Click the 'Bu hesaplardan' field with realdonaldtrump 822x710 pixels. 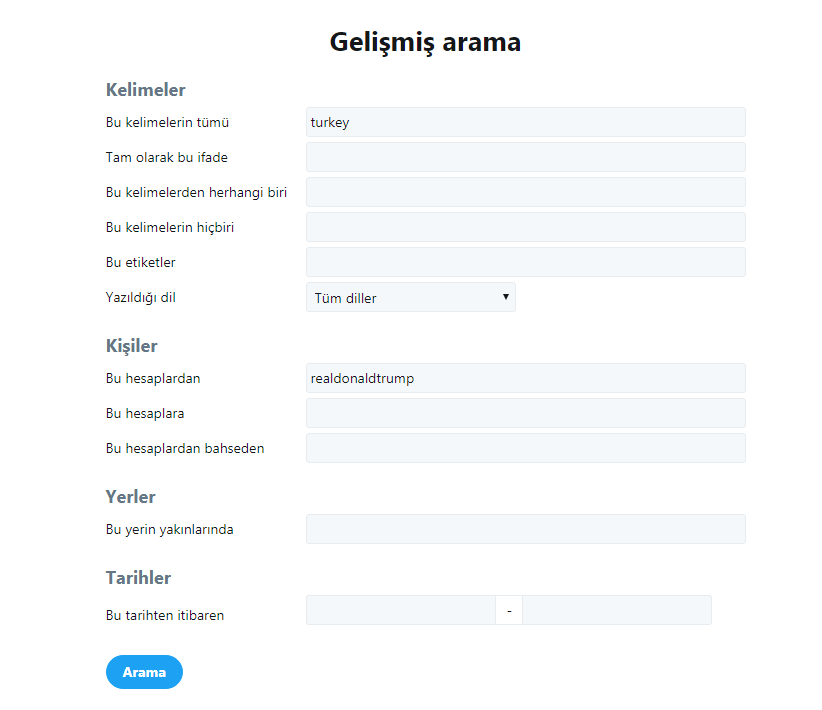[525, 378]
